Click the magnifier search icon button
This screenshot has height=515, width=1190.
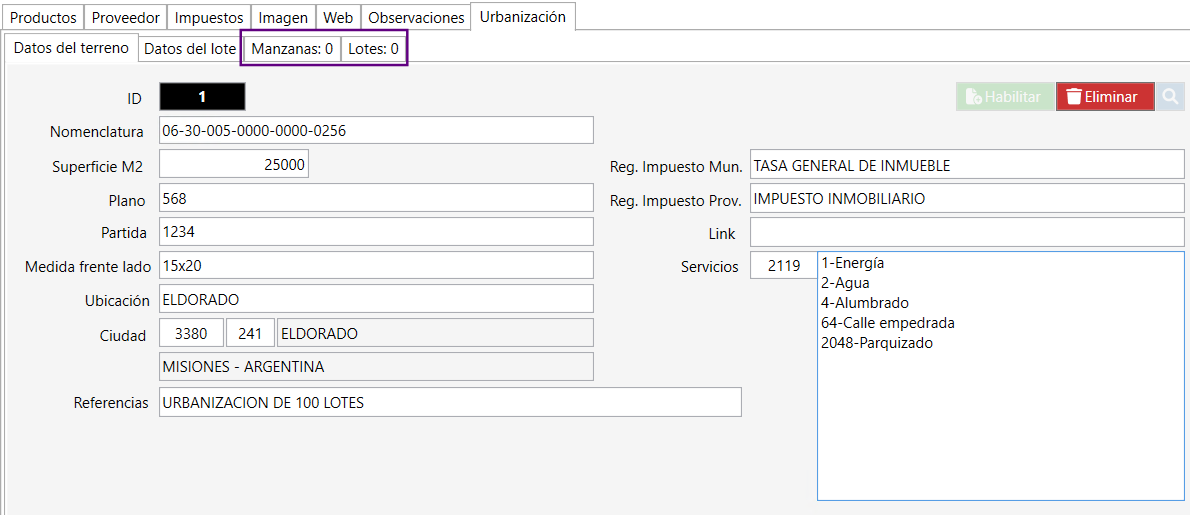pyautogui.click(x=1170, y=97)
